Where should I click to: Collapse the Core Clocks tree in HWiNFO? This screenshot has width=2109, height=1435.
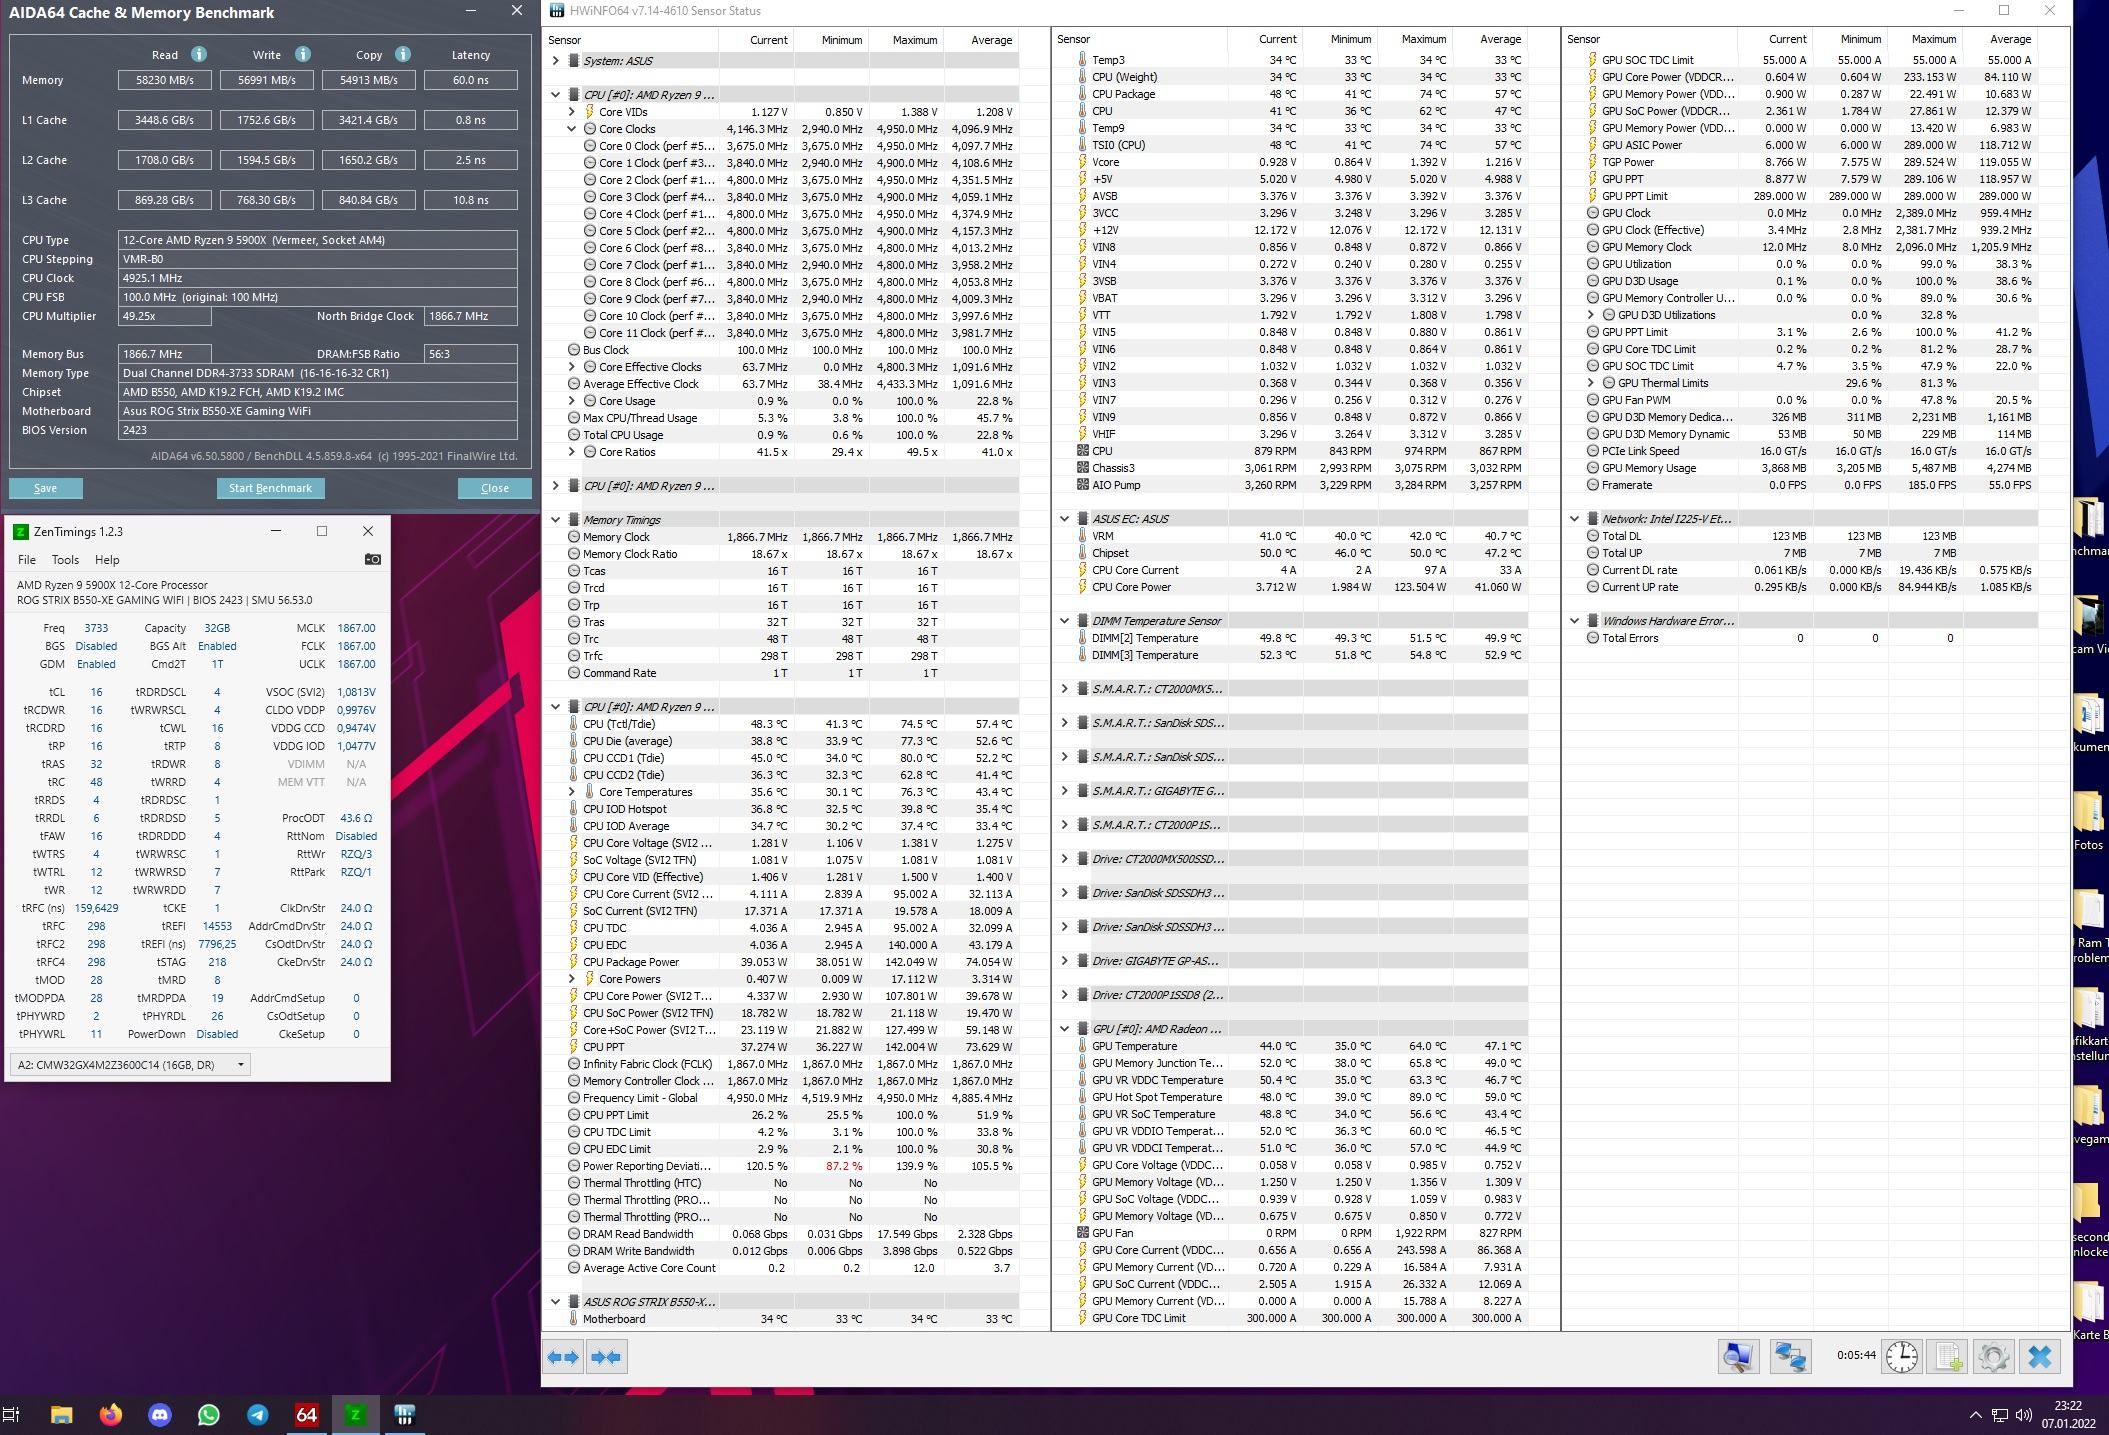pos(572,129)
